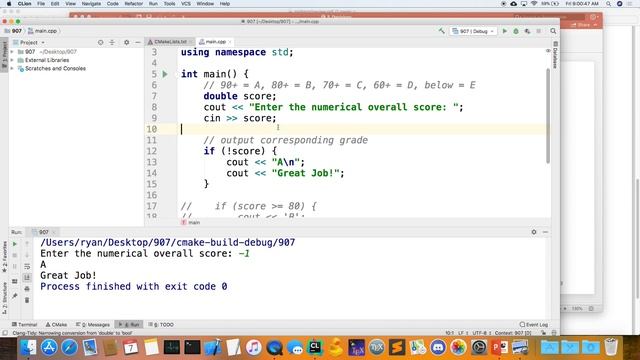The height and width of the screenshot is (360, 640).
Task: Open the VCS menu
Action: point(186,4)
